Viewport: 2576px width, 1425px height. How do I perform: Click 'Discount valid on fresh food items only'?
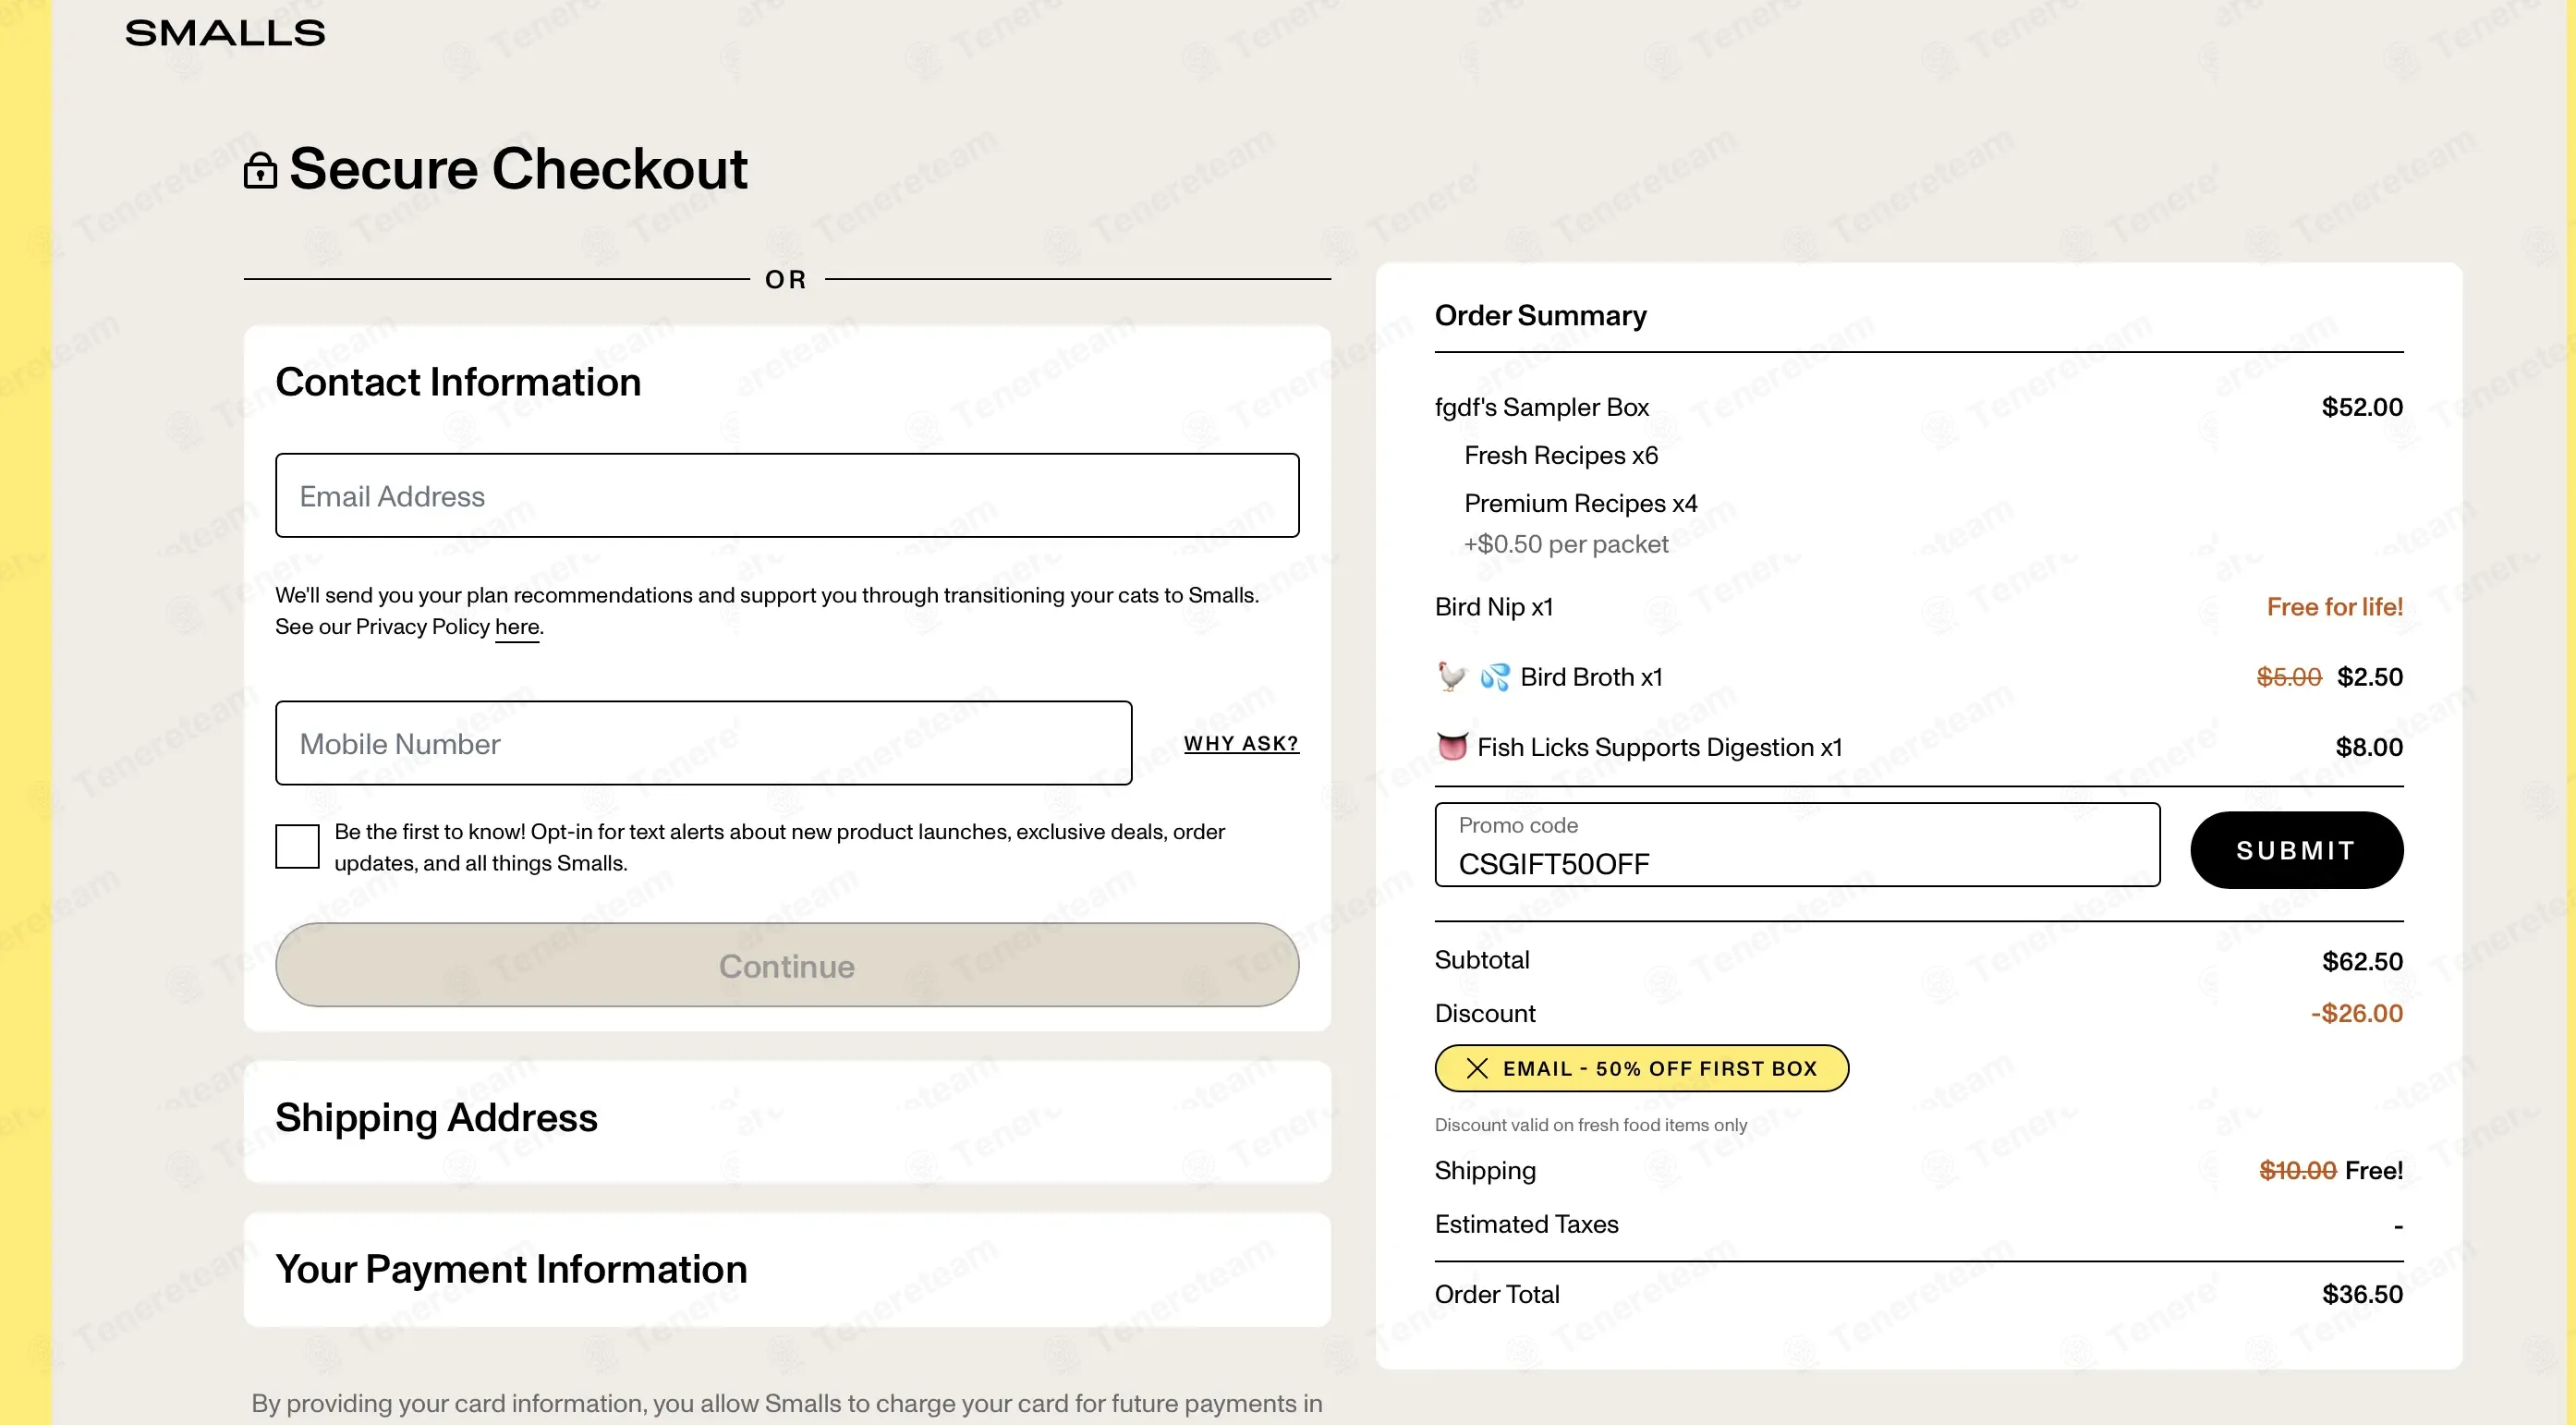tap(1591, 1125)
